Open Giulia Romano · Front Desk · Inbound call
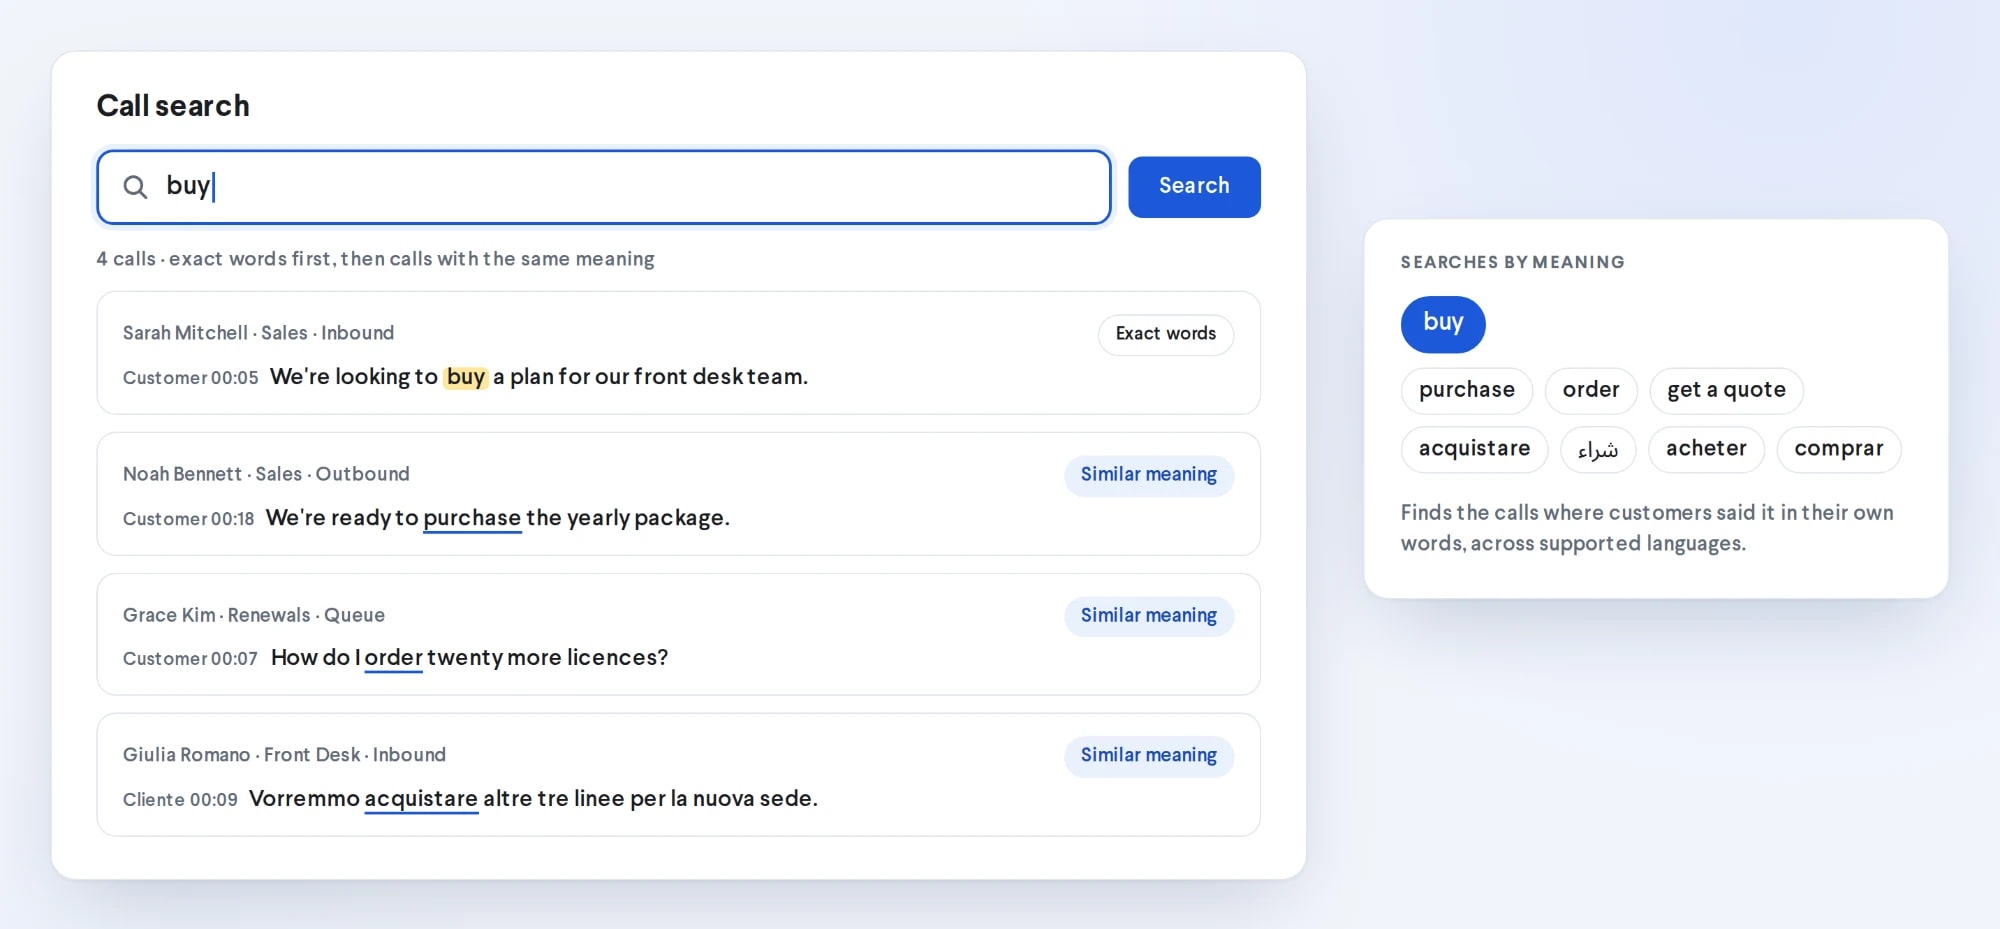The height and width of the screenshot is (929, 2000). (678, 775)
